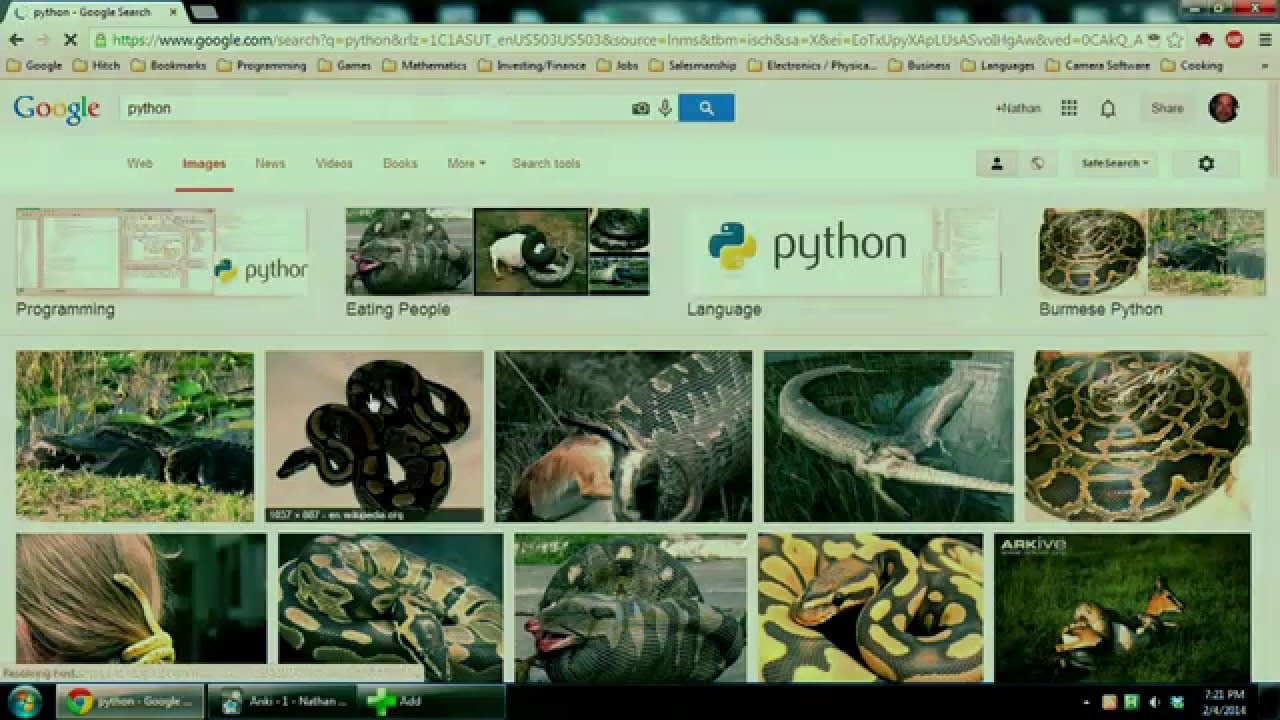
Task: Switch to the Web tab
Action: pyautogui.click(x=139, y=163)
